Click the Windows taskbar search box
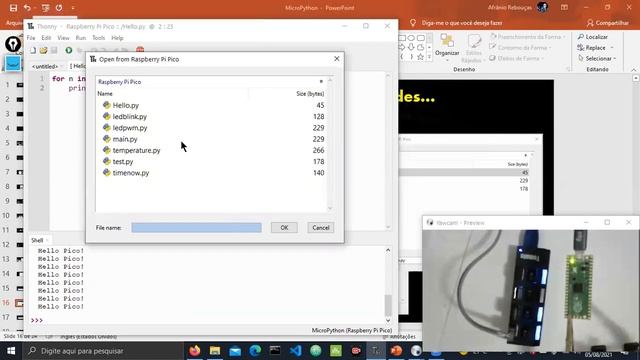Image resolution: width=640 pixels, height=360 pixels. (103, 351)
